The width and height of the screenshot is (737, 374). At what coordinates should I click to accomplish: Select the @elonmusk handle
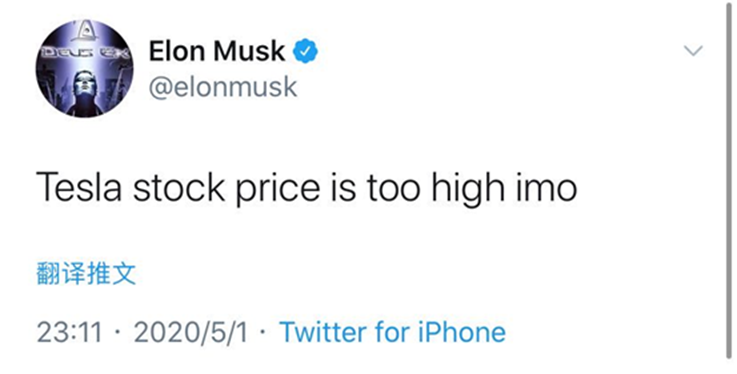pos(223,87)
